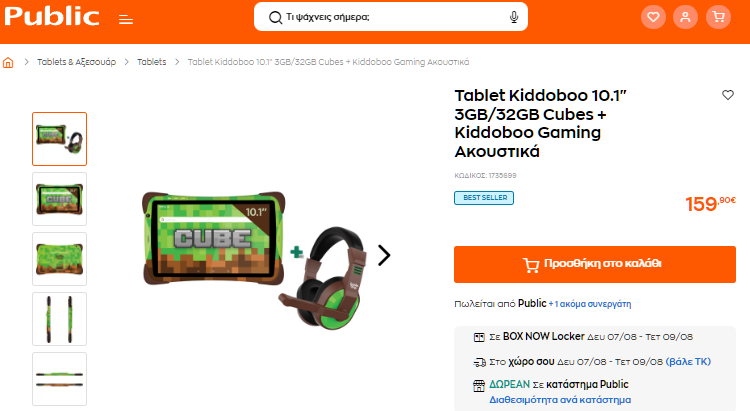The image size is (750, 411).
Task: Click the search magnifier icon
Action: [x=275, y=18]
